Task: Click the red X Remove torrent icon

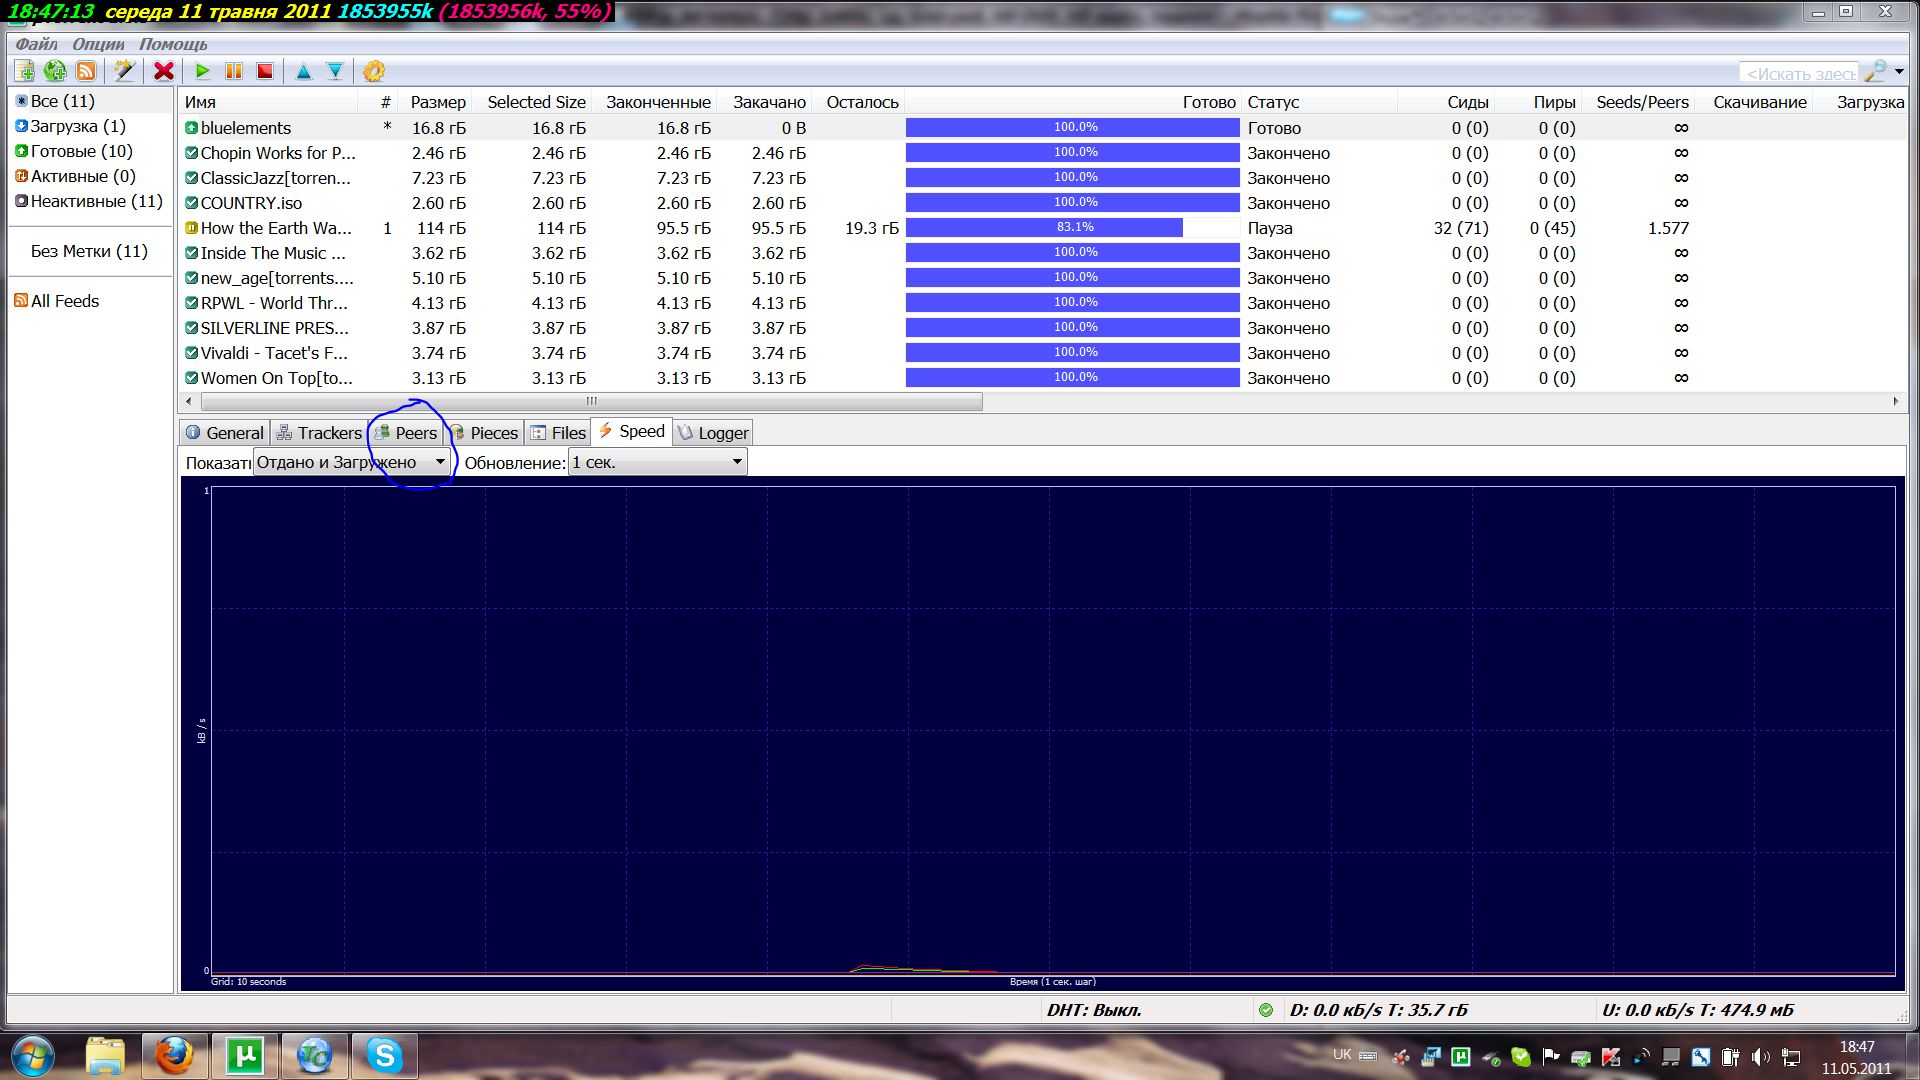Action: tap(164, 71)
